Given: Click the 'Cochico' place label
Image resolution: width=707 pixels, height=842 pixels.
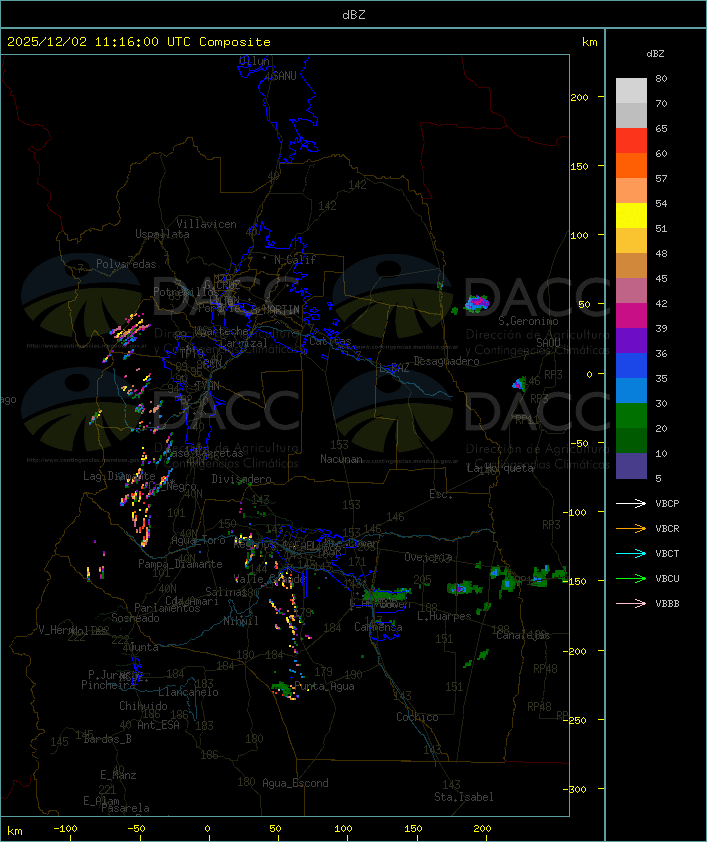Looking at the screenshot, I should [x=417, y=717].
